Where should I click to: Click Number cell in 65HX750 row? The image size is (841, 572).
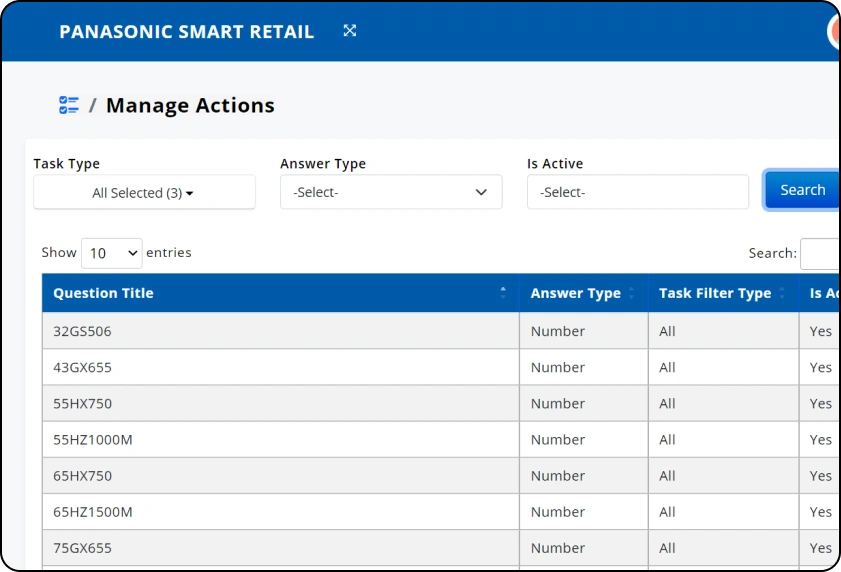(584, 475)
